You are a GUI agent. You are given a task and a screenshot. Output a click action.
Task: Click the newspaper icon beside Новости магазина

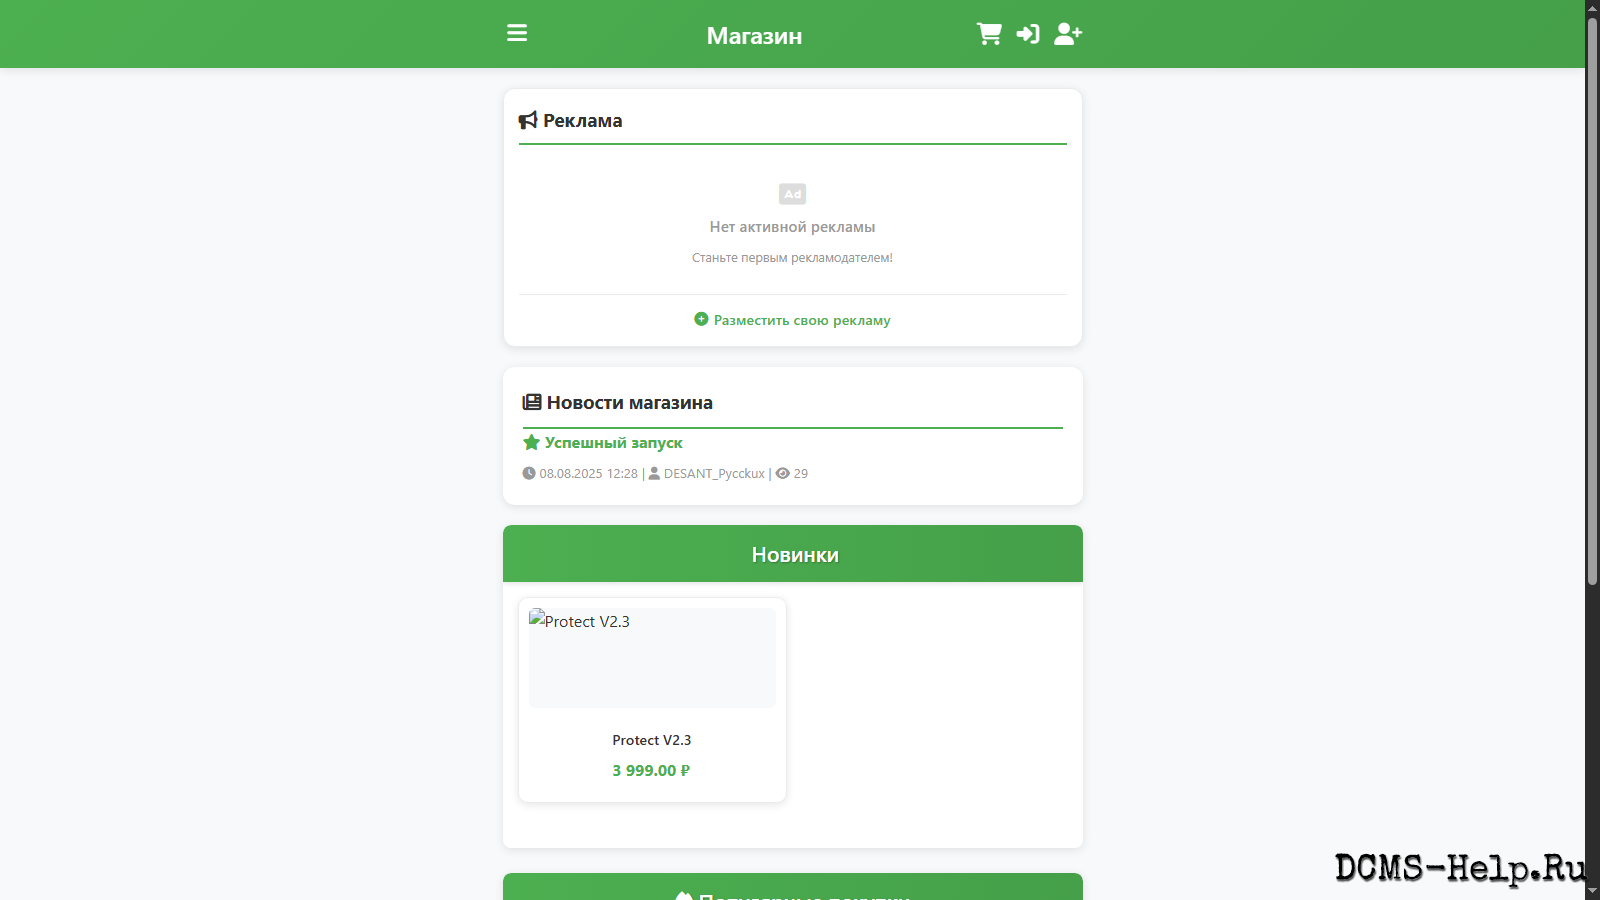(532, 402)
